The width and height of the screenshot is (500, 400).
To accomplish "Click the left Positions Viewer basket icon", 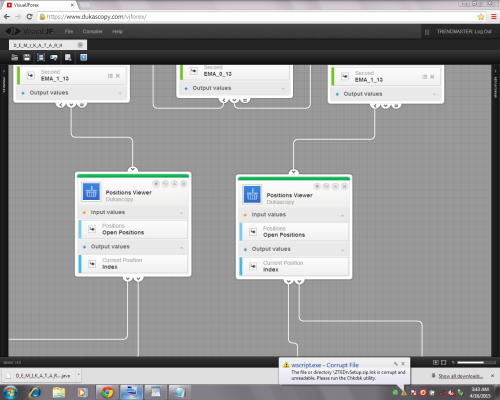I will point(91,192).
